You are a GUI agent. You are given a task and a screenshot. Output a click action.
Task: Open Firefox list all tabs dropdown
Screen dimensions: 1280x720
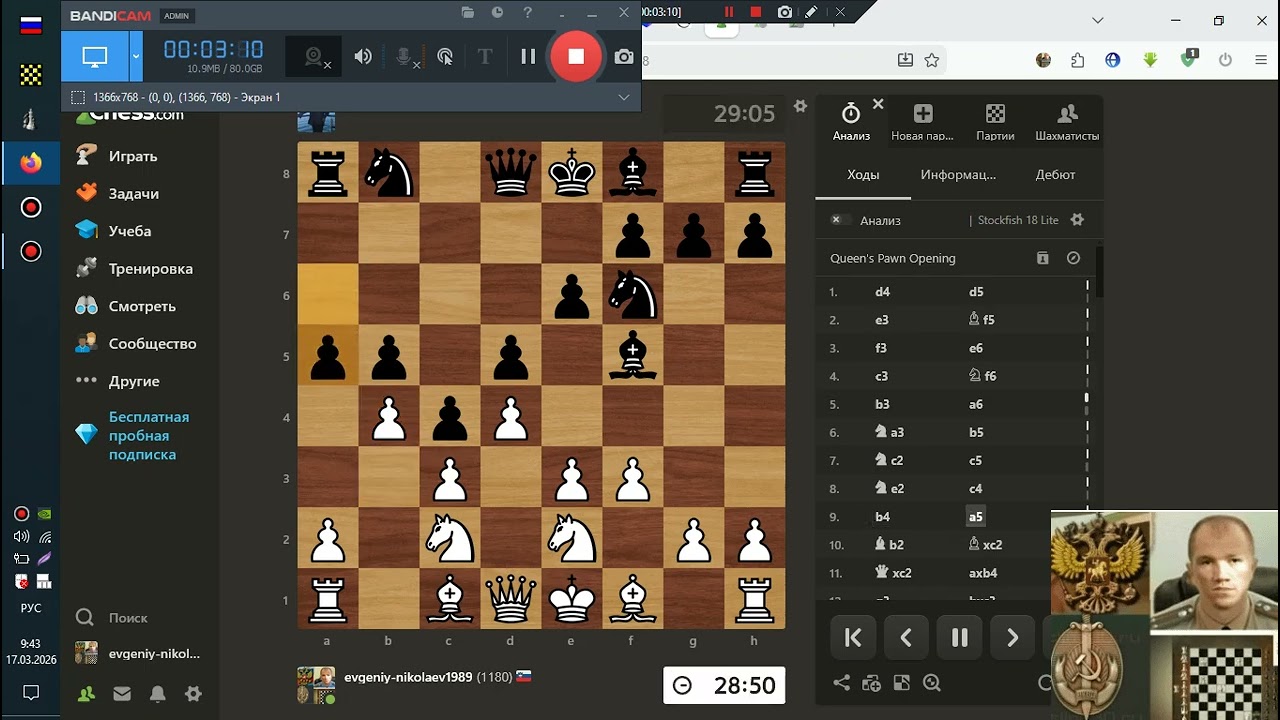[1098, 21]
